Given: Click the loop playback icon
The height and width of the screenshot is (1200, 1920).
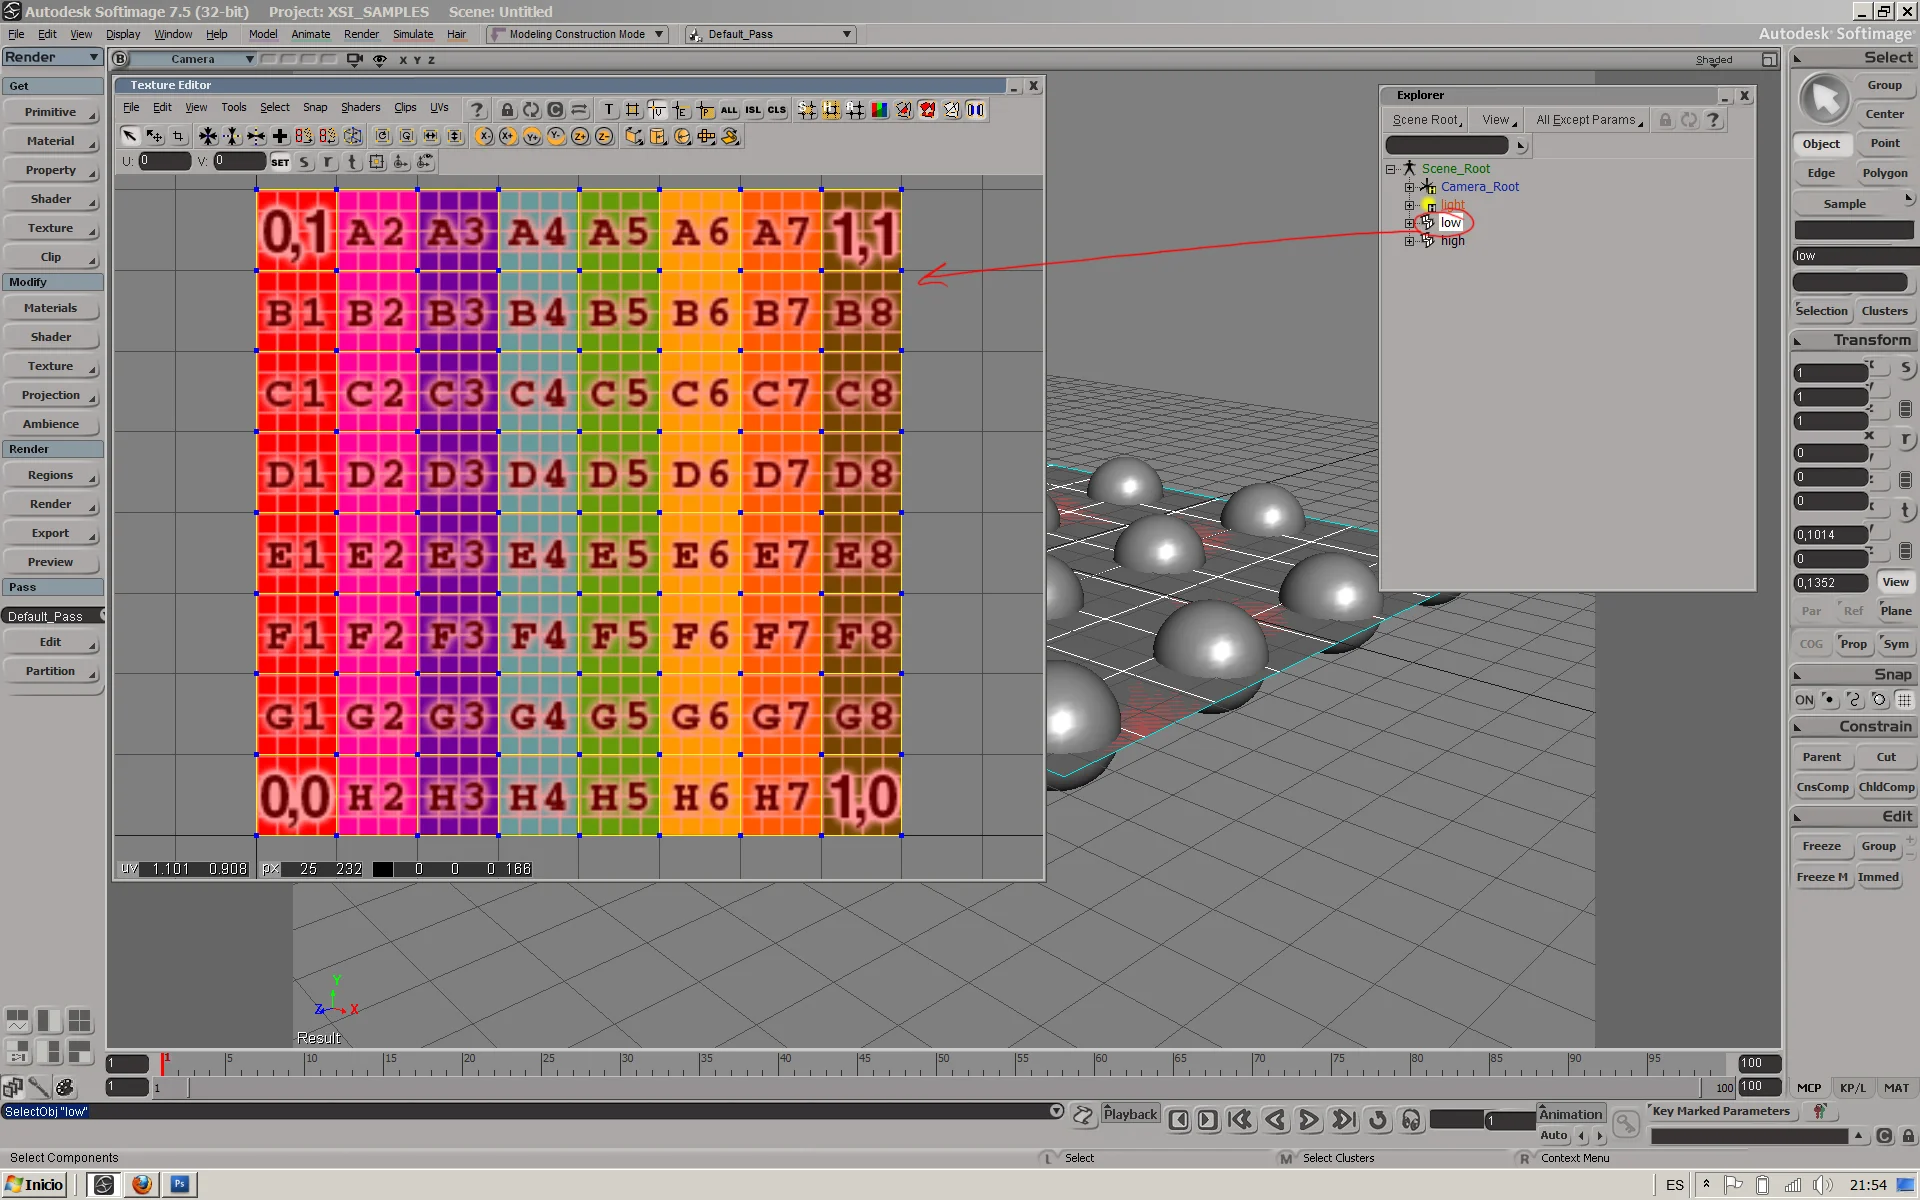Looking at the screenshot, I should pyautogui.click(x=1378, y=1120).
